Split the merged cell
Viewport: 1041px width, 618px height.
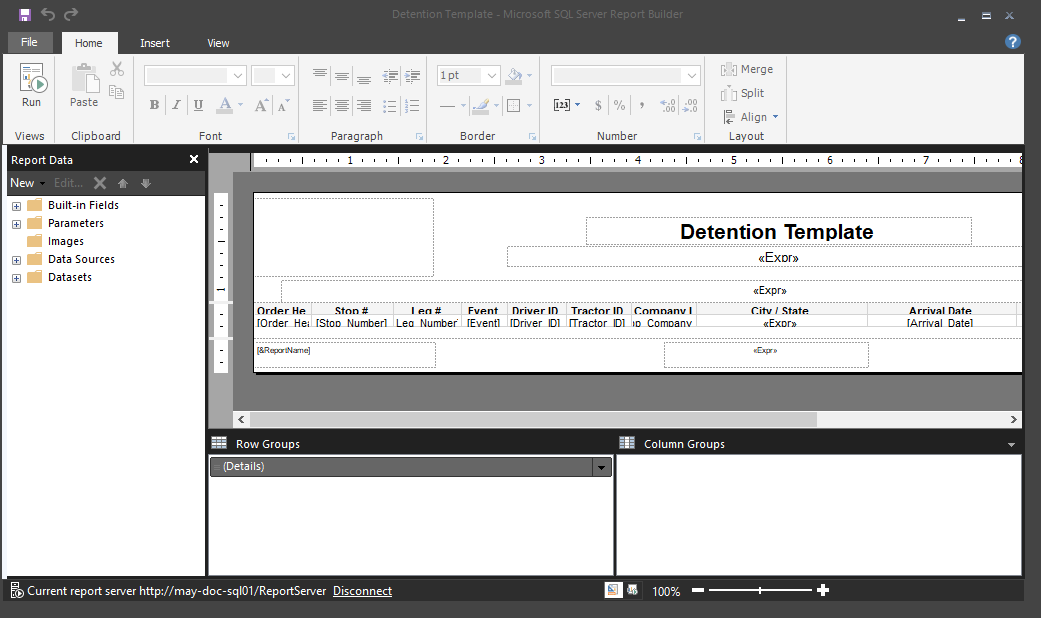[x=742, y=93]
